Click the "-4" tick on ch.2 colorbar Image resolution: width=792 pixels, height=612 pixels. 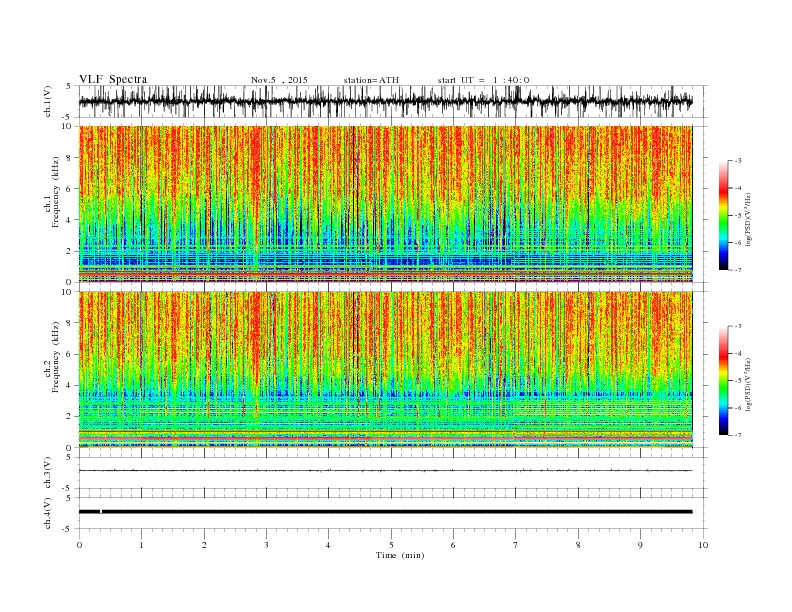click(x=737, y=353)
